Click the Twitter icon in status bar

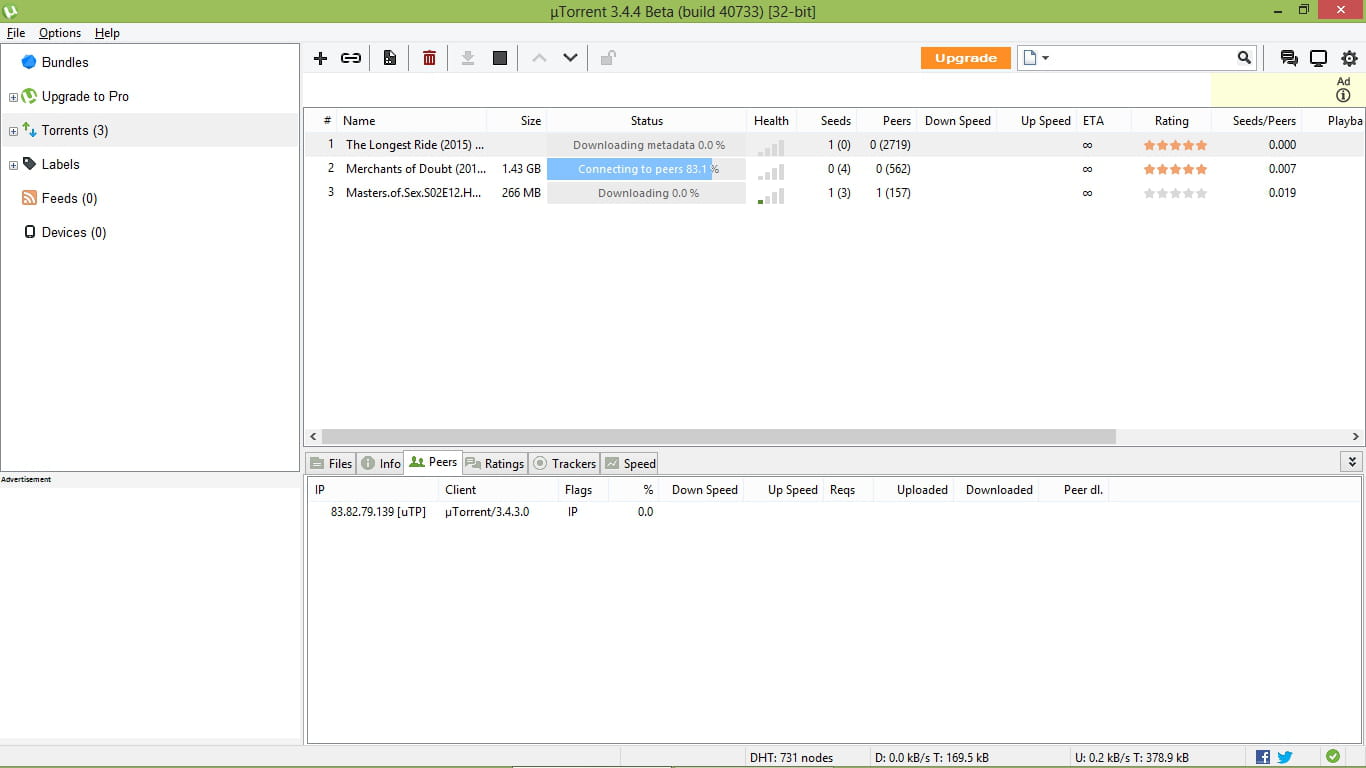tap(1285, 757)
